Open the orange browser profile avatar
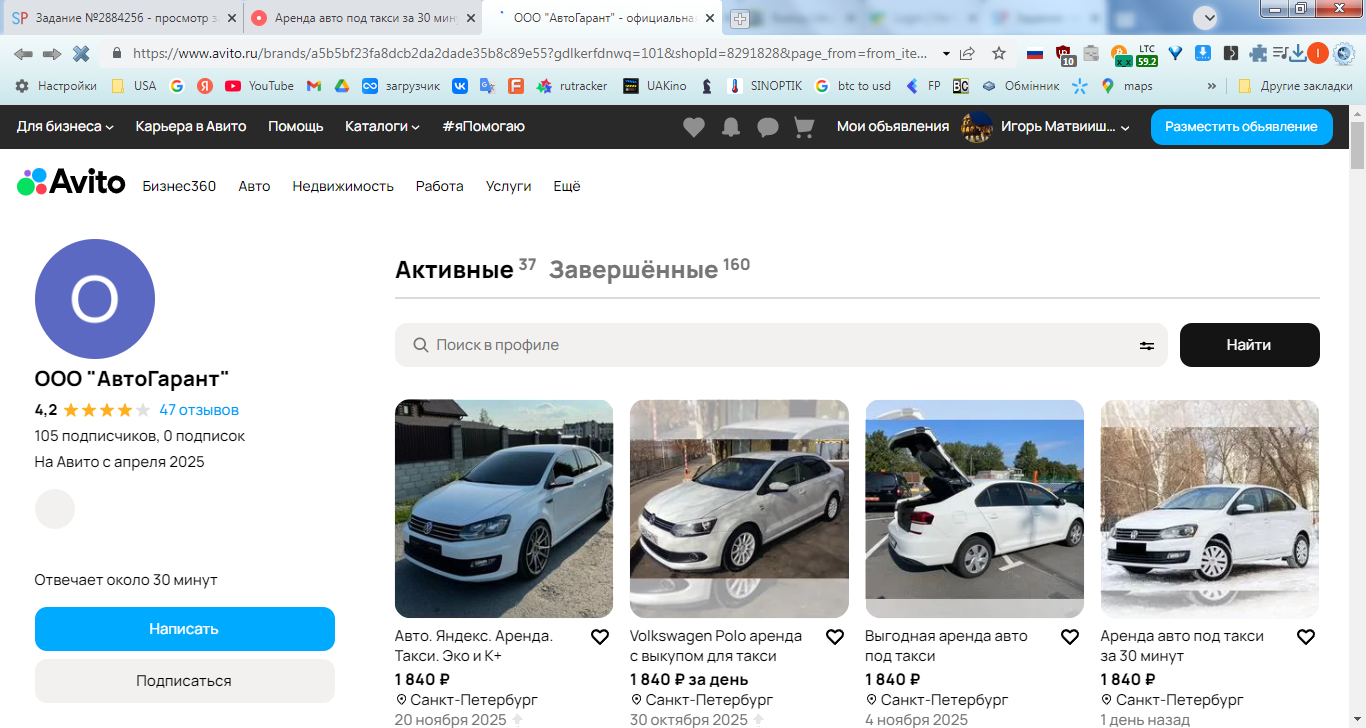 (x=1318, y=53)
